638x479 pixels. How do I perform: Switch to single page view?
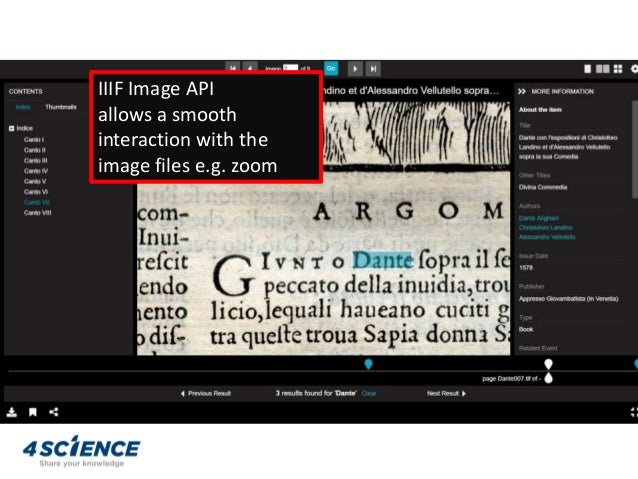[x=588, y=69]
